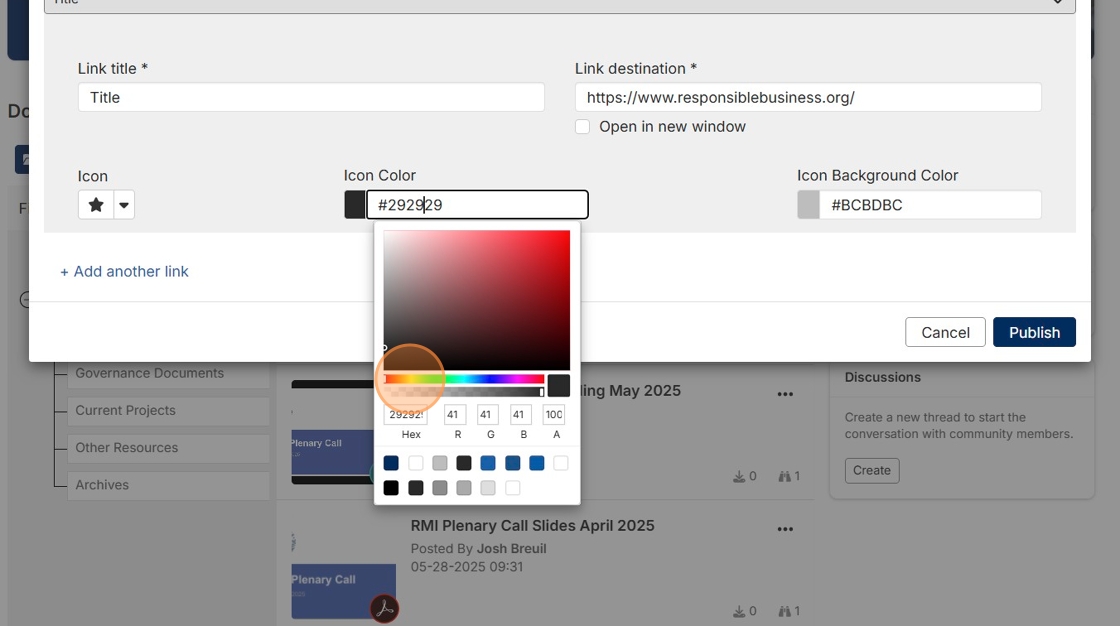Click PDF badge on April Plenary Call thumbnail
Viewport: 1120px width, 626px height.
[x=384, y=609]
